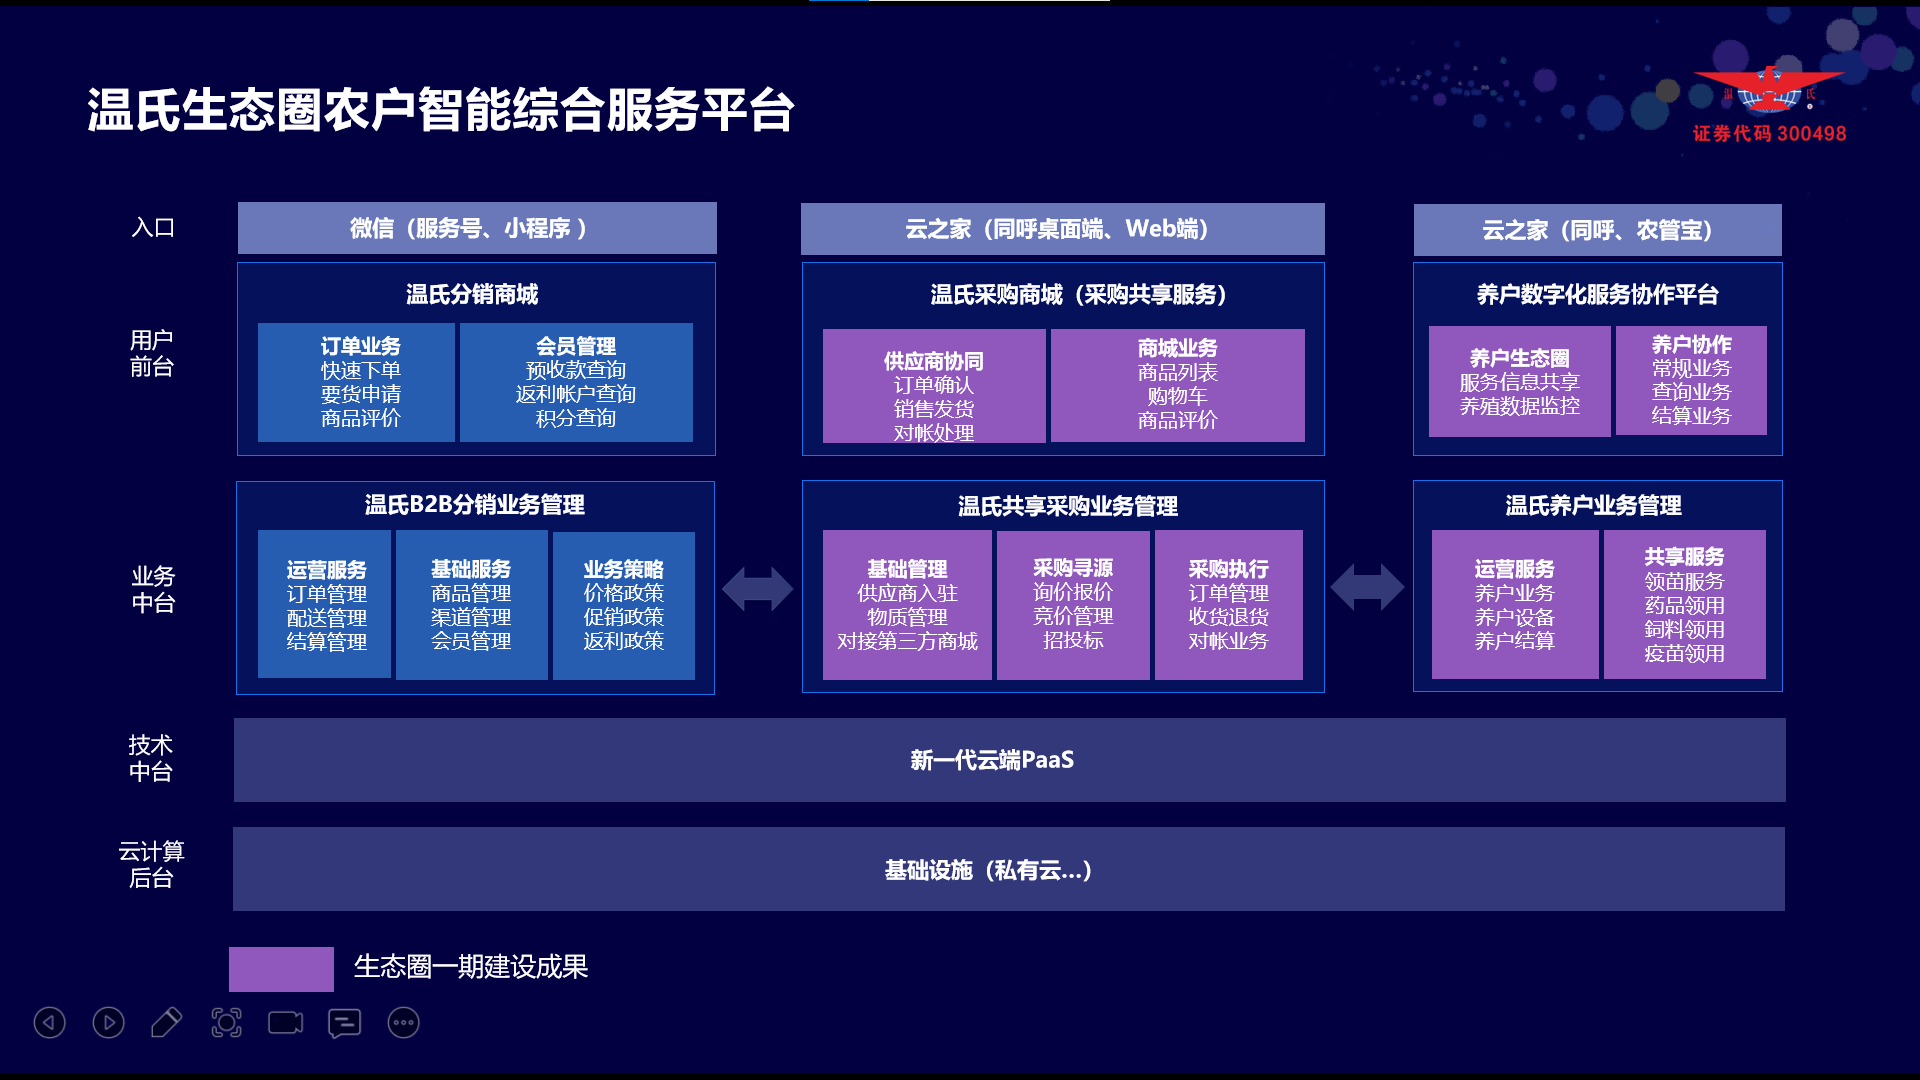Click the 云之家（同呼、农管宝） header

[x=1597, y=230]
